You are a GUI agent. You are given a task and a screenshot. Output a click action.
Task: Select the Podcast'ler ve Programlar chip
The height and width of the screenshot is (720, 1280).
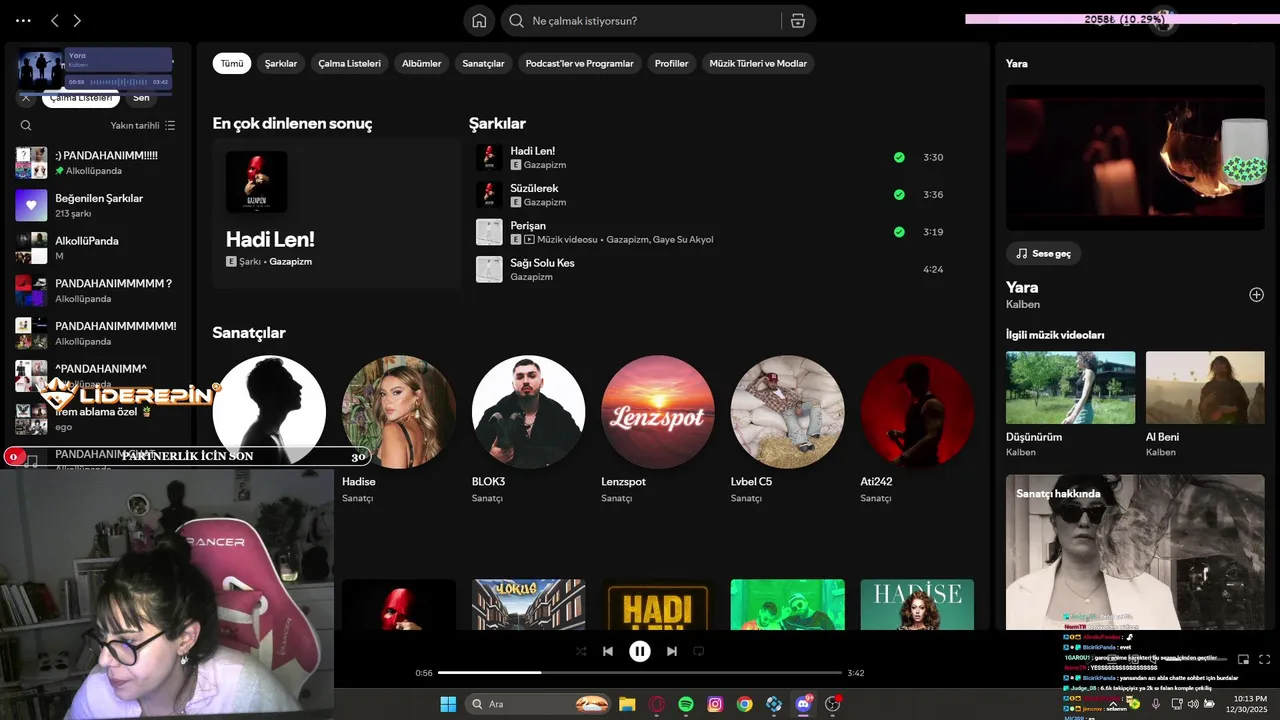coord(579,63)
